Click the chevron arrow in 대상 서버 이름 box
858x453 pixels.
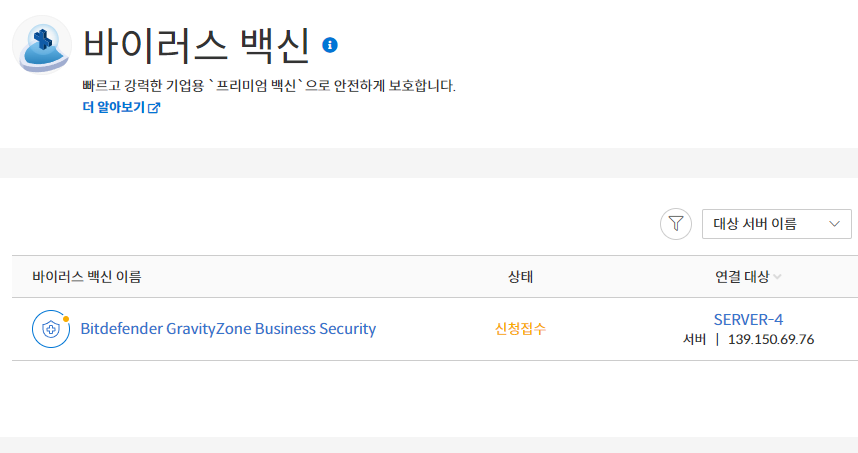click(834, 224)
